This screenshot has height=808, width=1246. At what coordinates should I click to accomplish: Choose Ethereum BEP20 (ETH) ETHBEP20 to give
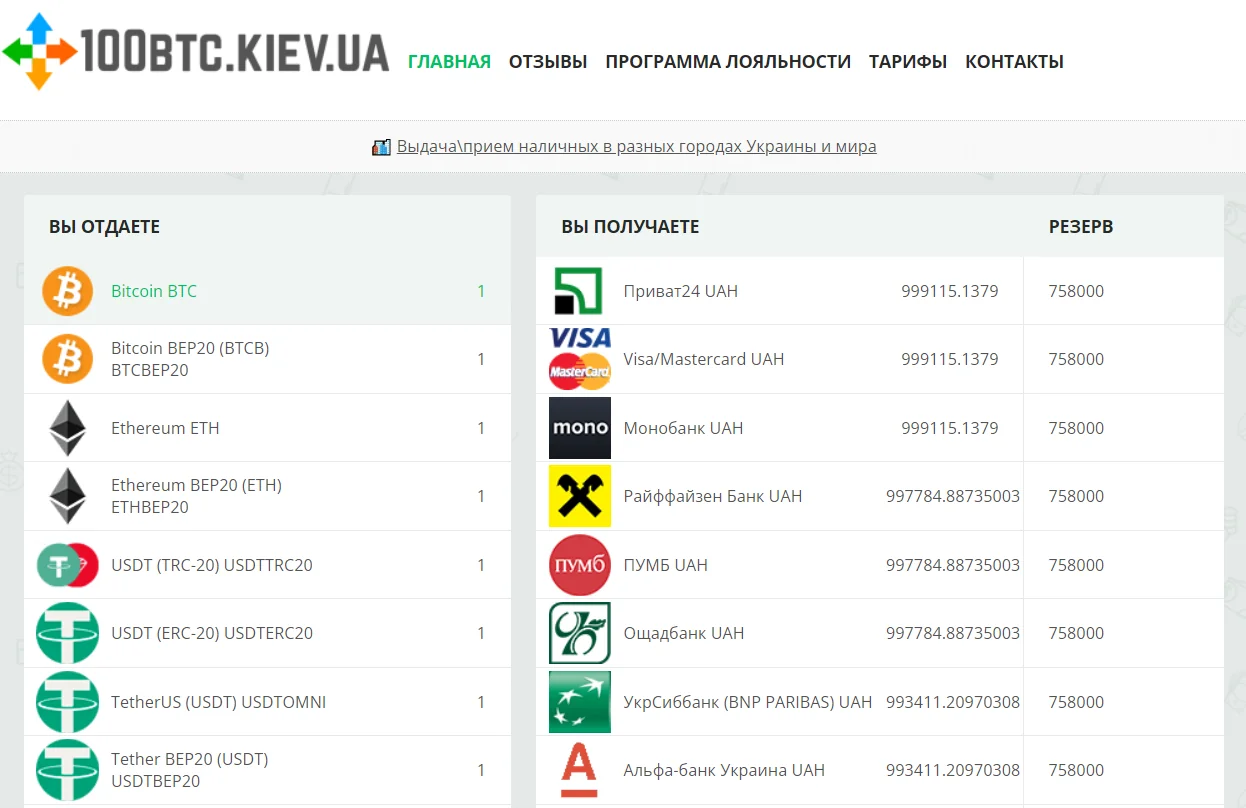coord(267,496)
